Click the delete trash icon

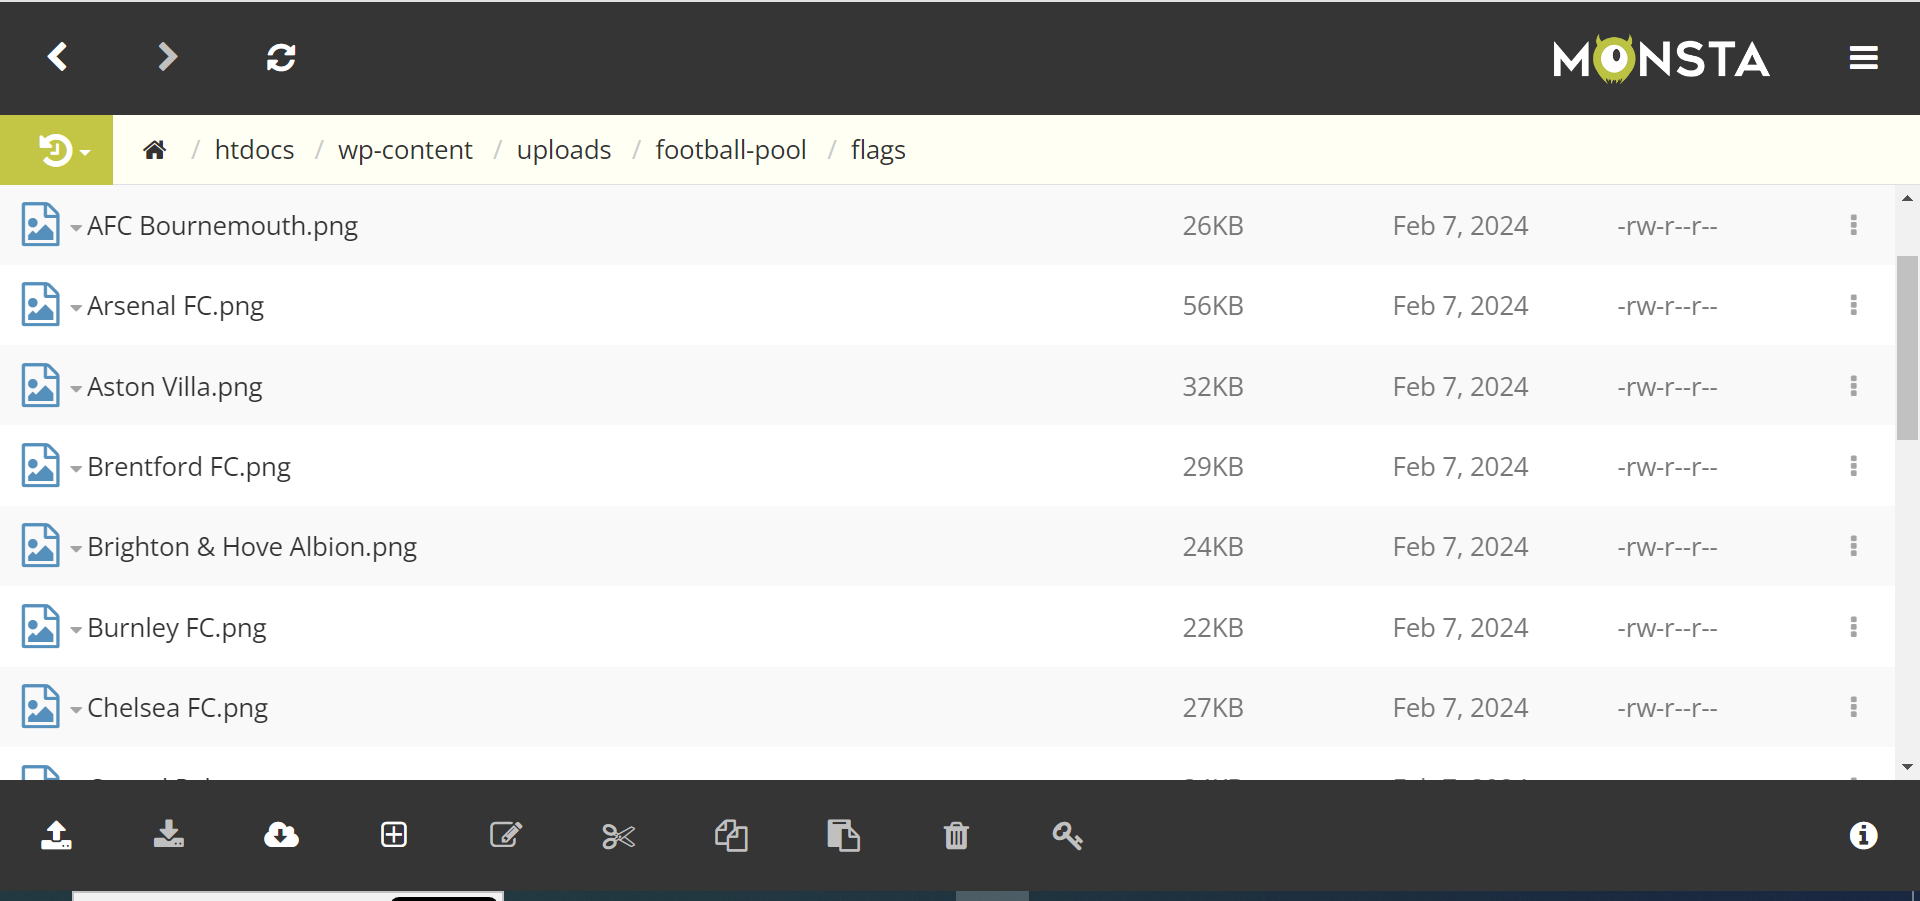956,835
